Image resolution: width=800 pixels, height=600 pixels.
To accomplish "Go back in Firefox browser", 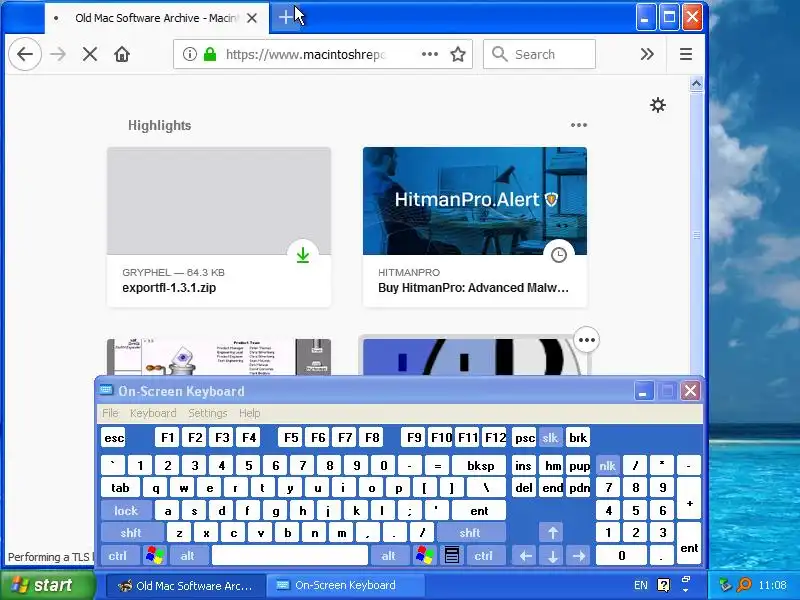I will click(25, 54).
